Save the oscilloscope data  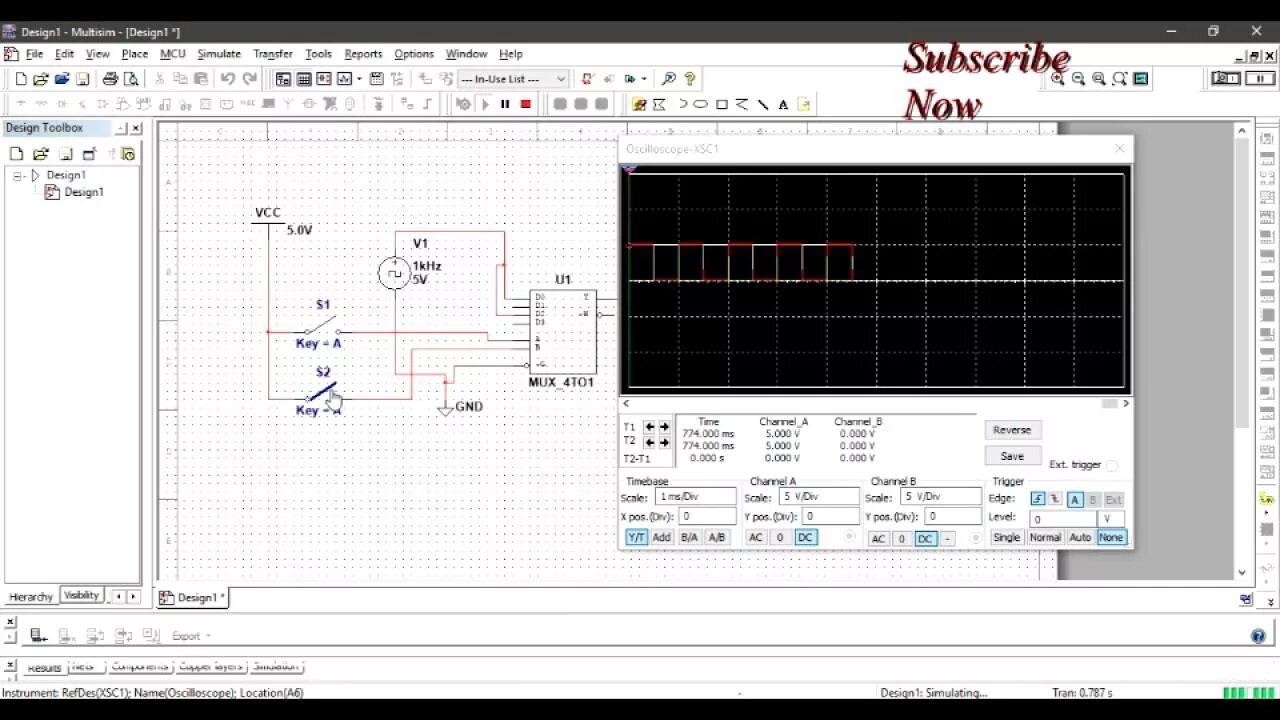coord(1012,457)
